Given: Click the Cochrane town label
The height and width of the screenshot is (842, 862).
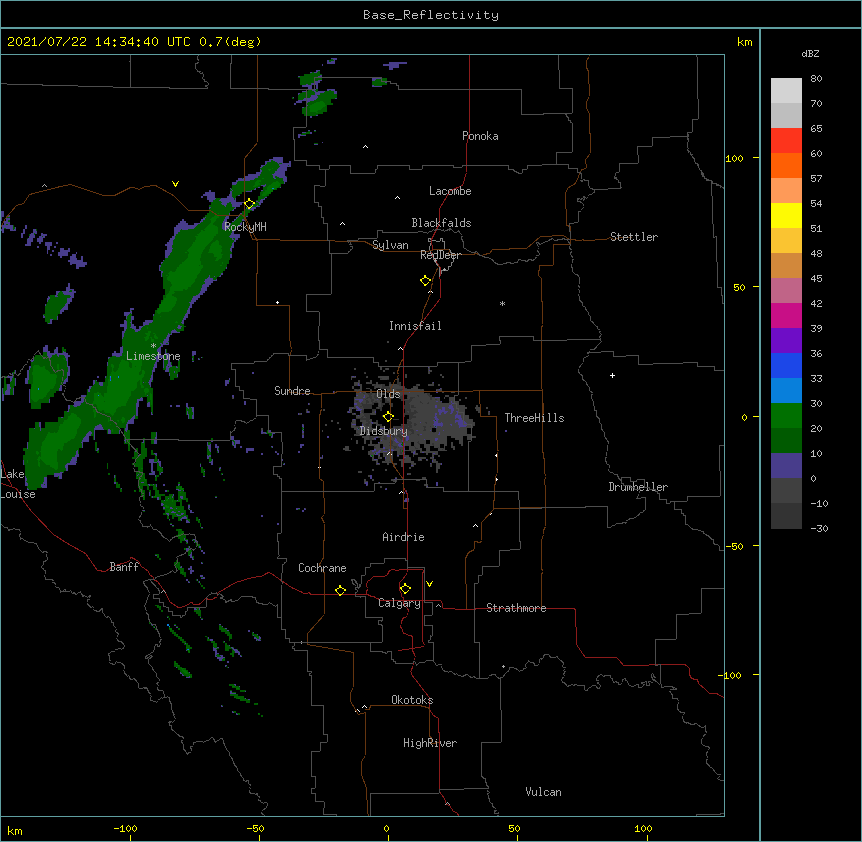Looking at the screenshot, I should [322, 568].
